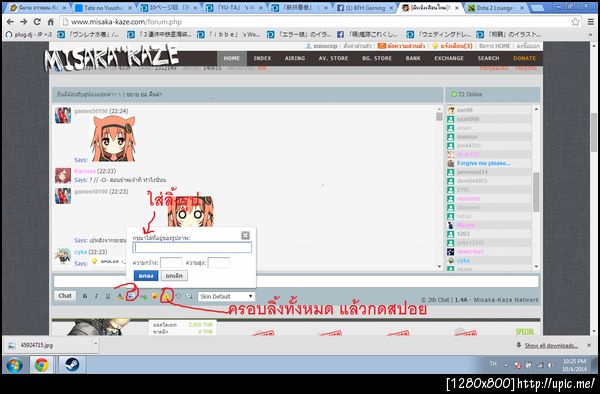Open EXCHANGE in the site navigation
This screenshot has height=394, width=600.
coord(449,59)
